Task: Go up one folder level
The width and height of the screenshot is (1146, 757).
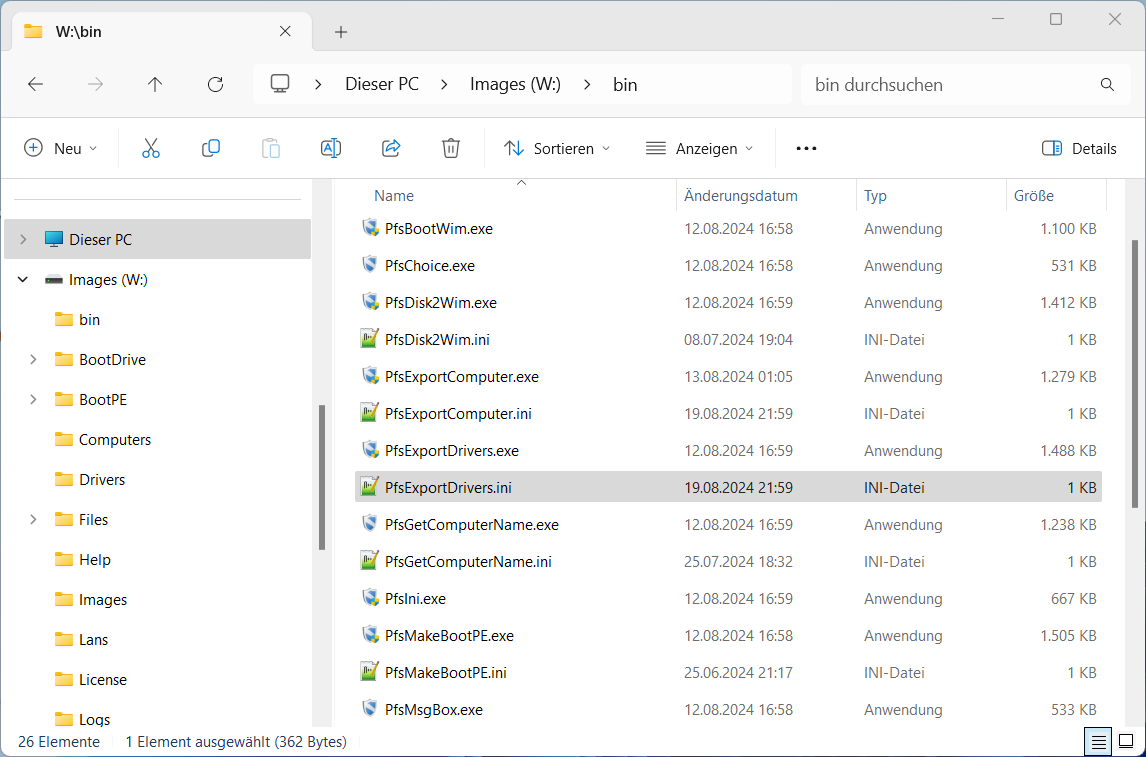Action: [155, 85]
